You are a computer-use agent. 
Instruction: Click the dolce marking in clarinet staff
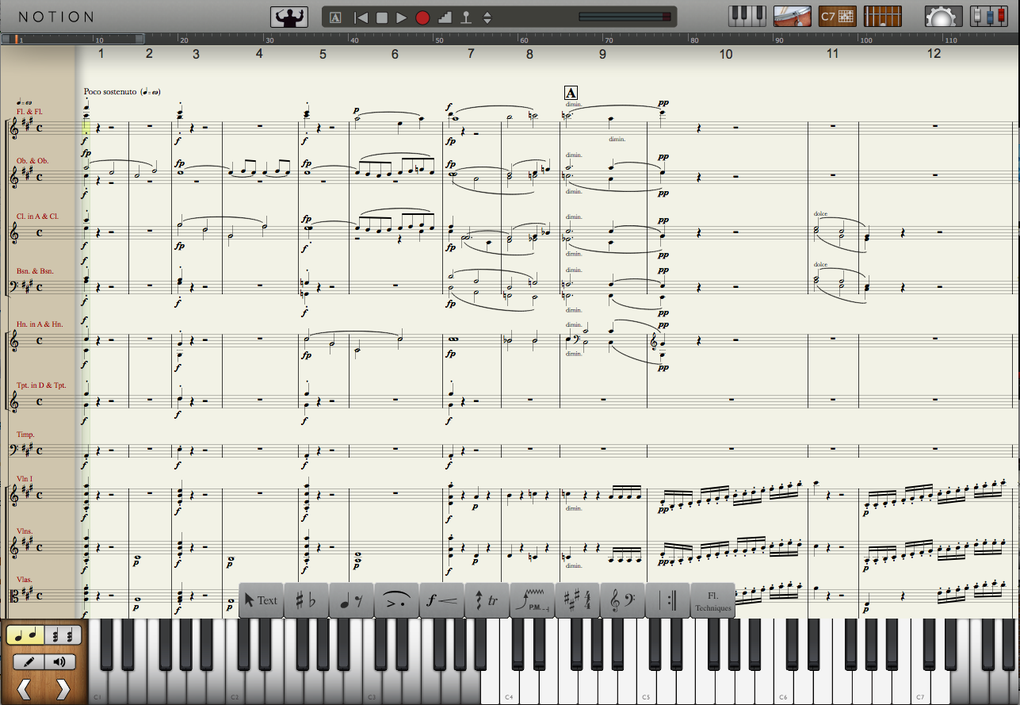point(820,214)
